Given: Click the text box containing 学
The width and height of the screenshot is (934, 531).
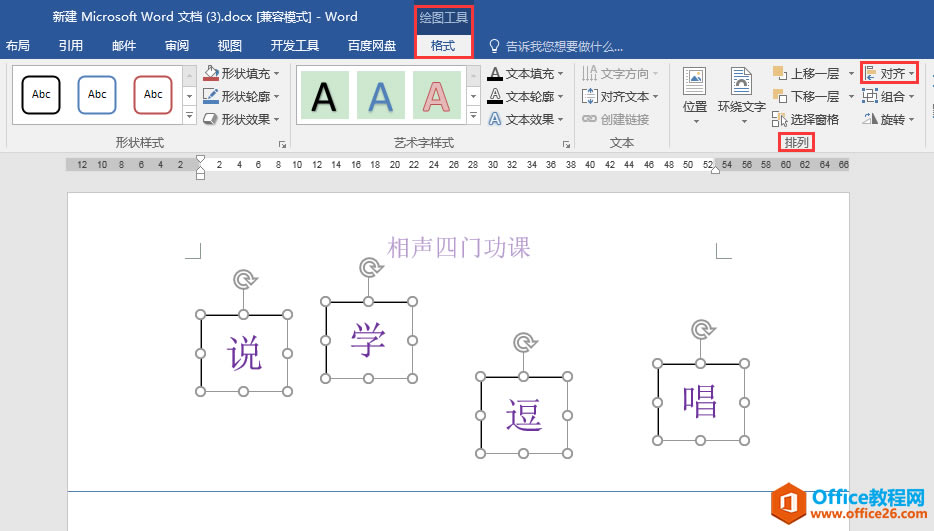Looking at the screenshot, I should [x=369, y=340].
